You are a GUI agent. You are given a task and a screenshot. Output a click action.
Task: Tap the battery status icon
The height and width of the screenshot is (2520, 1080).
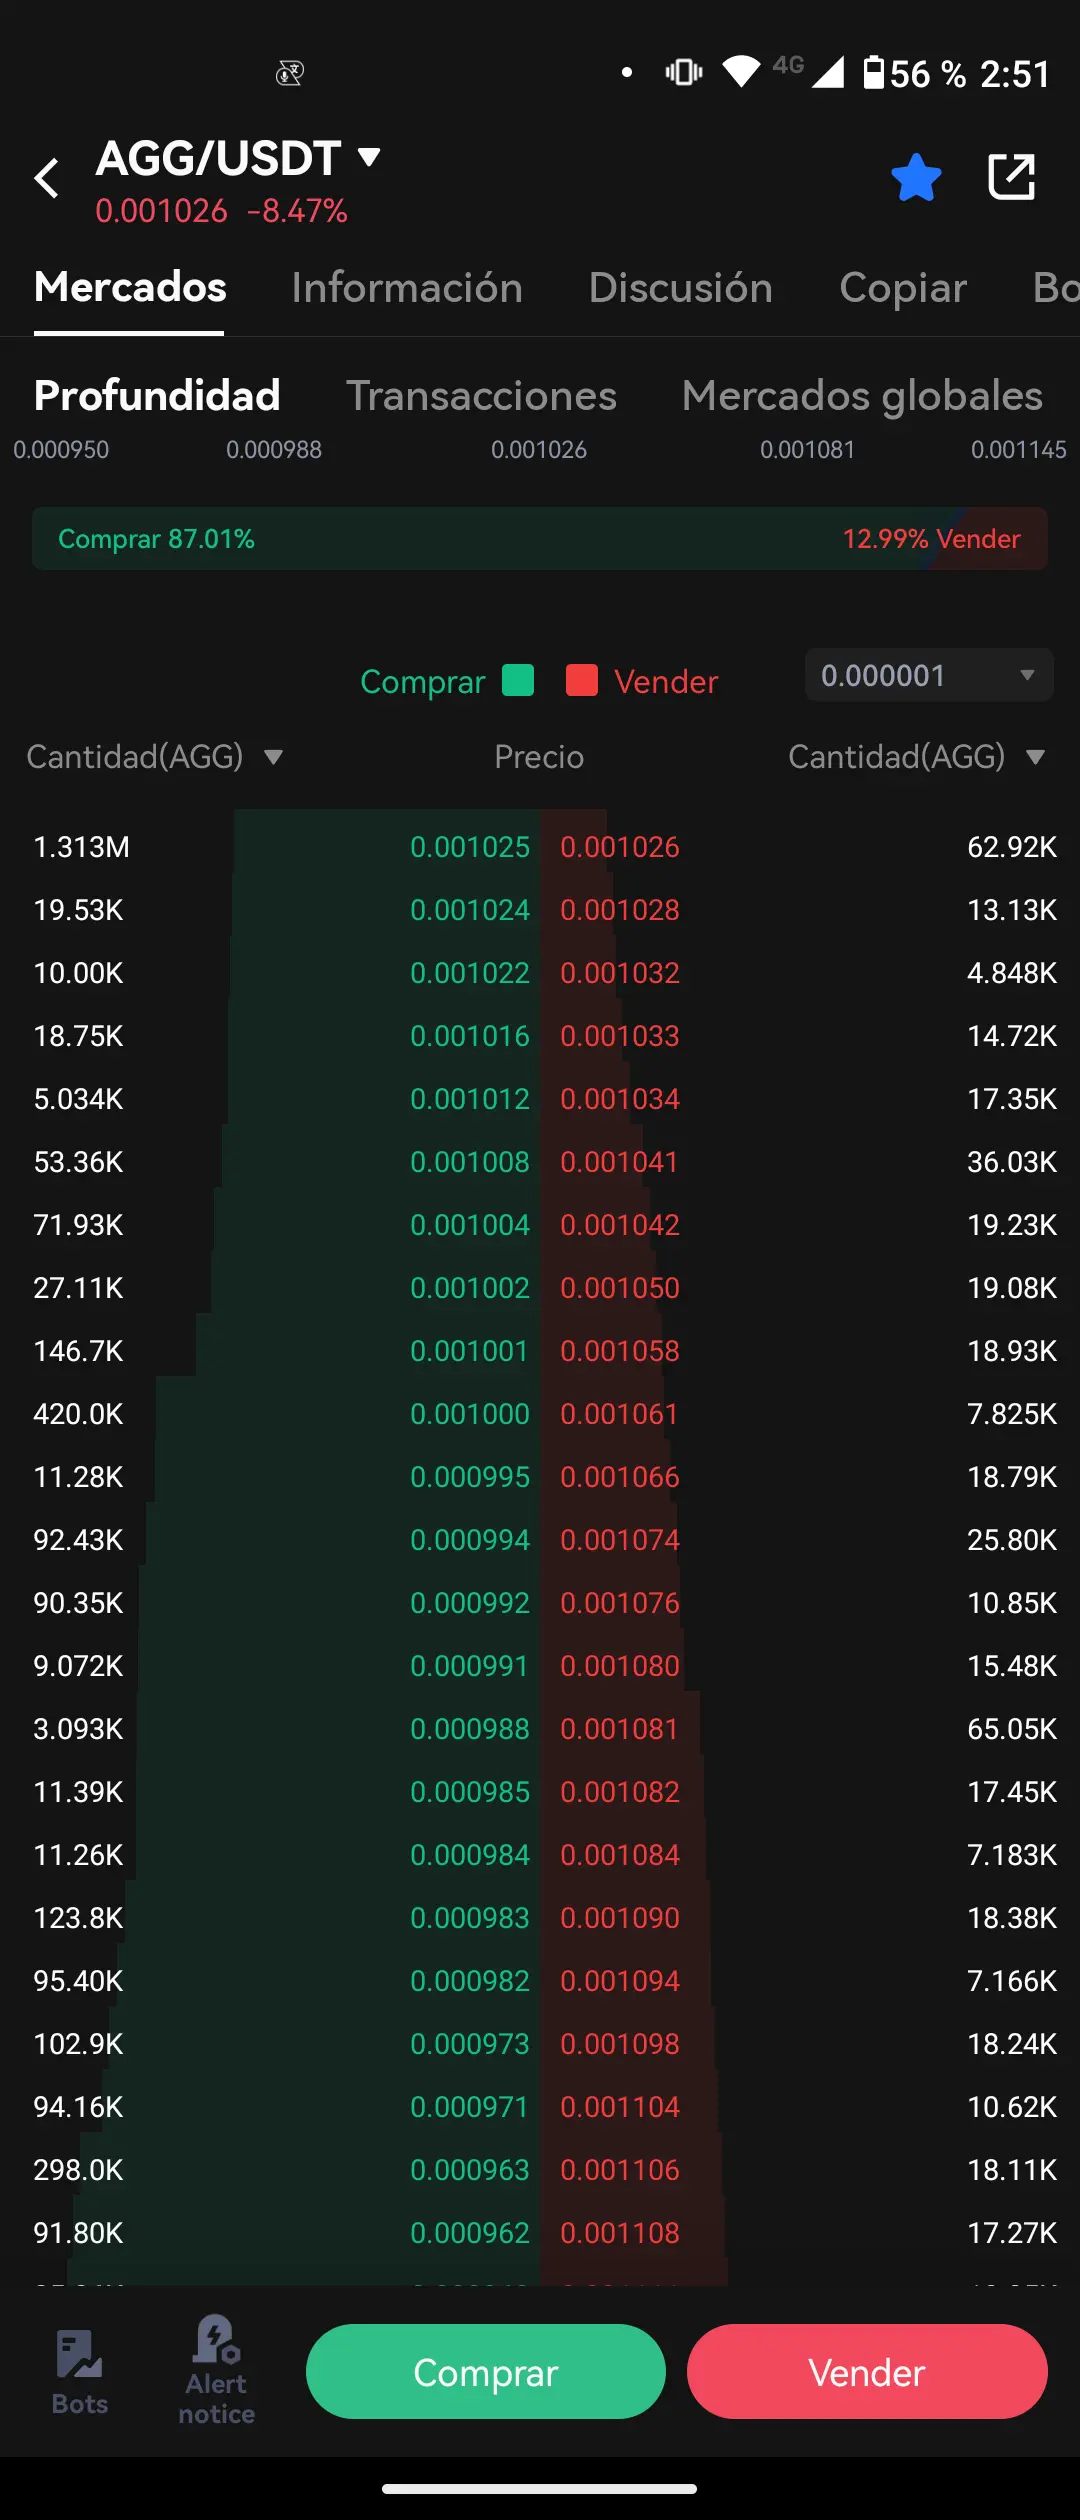[874, 73]
